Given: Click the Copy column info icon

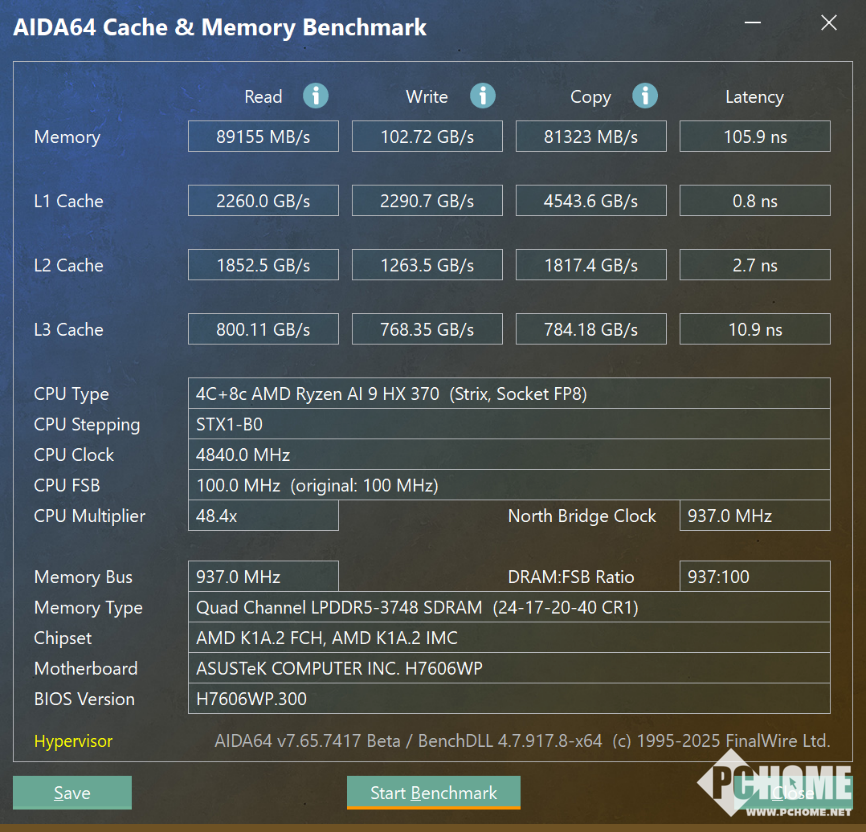Looking at the screenshot, I should pyautogui.click(x=645, y=96).
